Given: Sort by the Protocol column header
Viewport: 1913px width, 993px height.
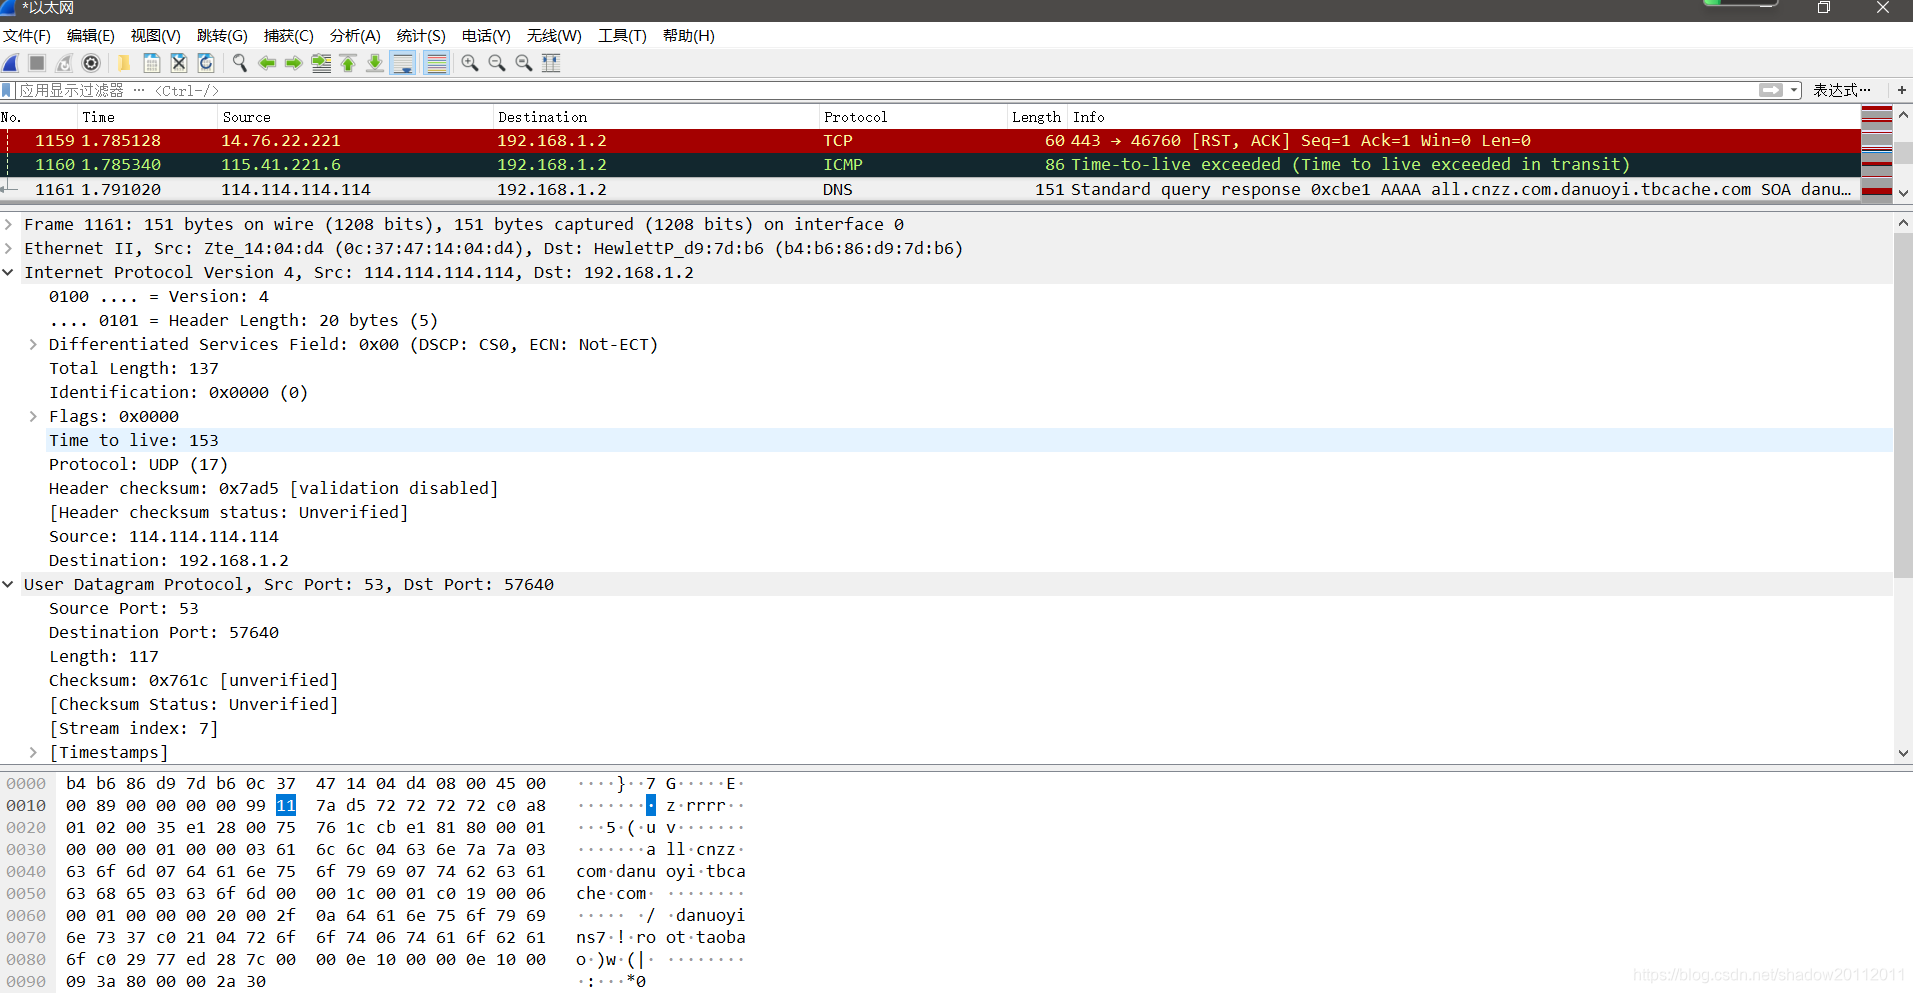Looking at the screenshot, I should coord(913,117).
